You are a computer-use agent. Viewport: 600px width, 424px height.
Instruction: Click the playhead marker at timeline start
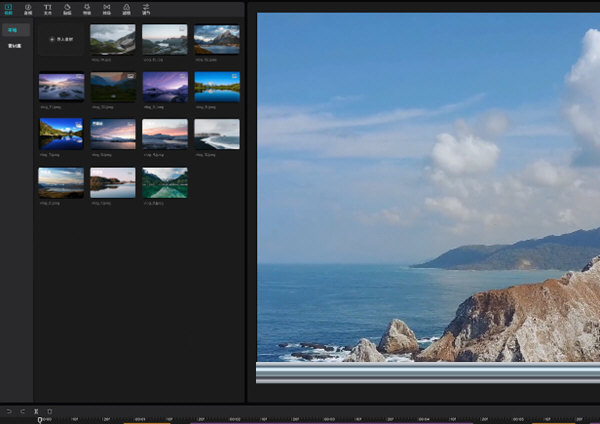pos(41,419)
